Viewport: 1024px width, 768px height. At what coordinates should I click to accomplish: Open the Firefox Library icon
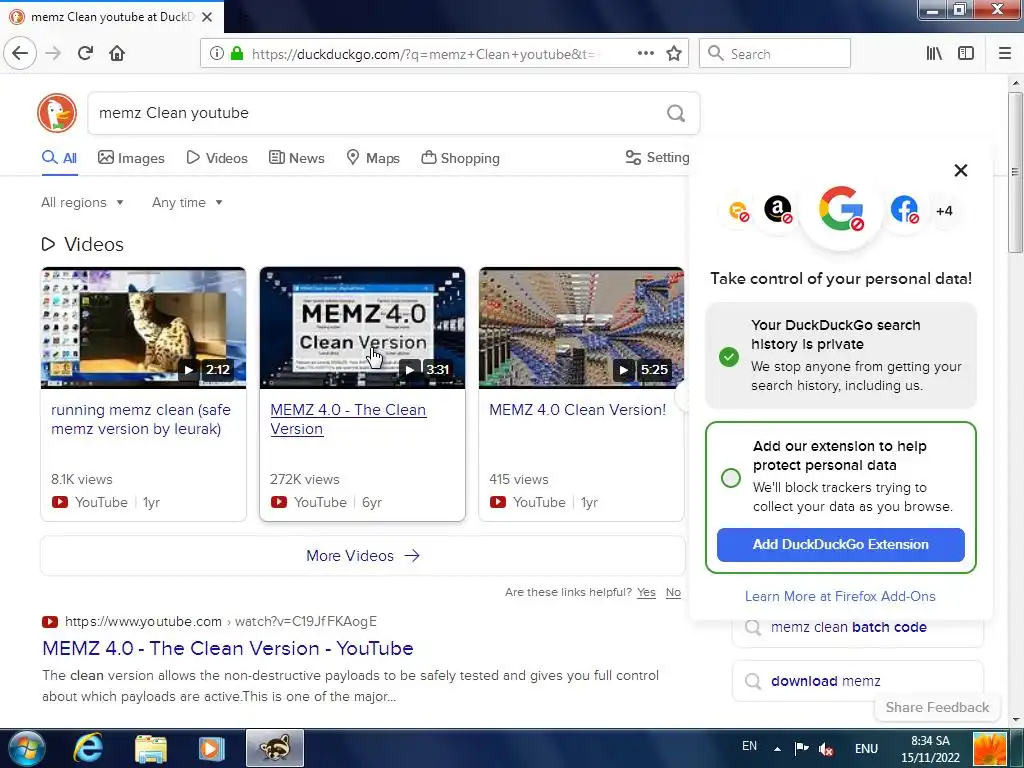[x=934, y=54]
